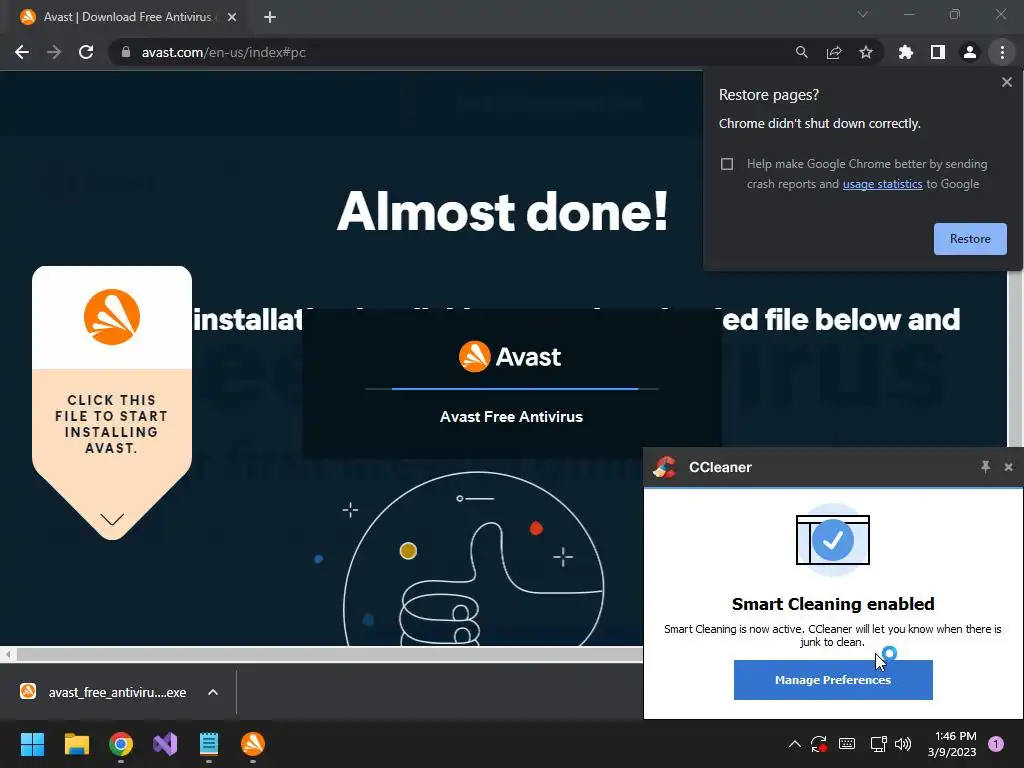Click the address bar URL

[223, 52]
